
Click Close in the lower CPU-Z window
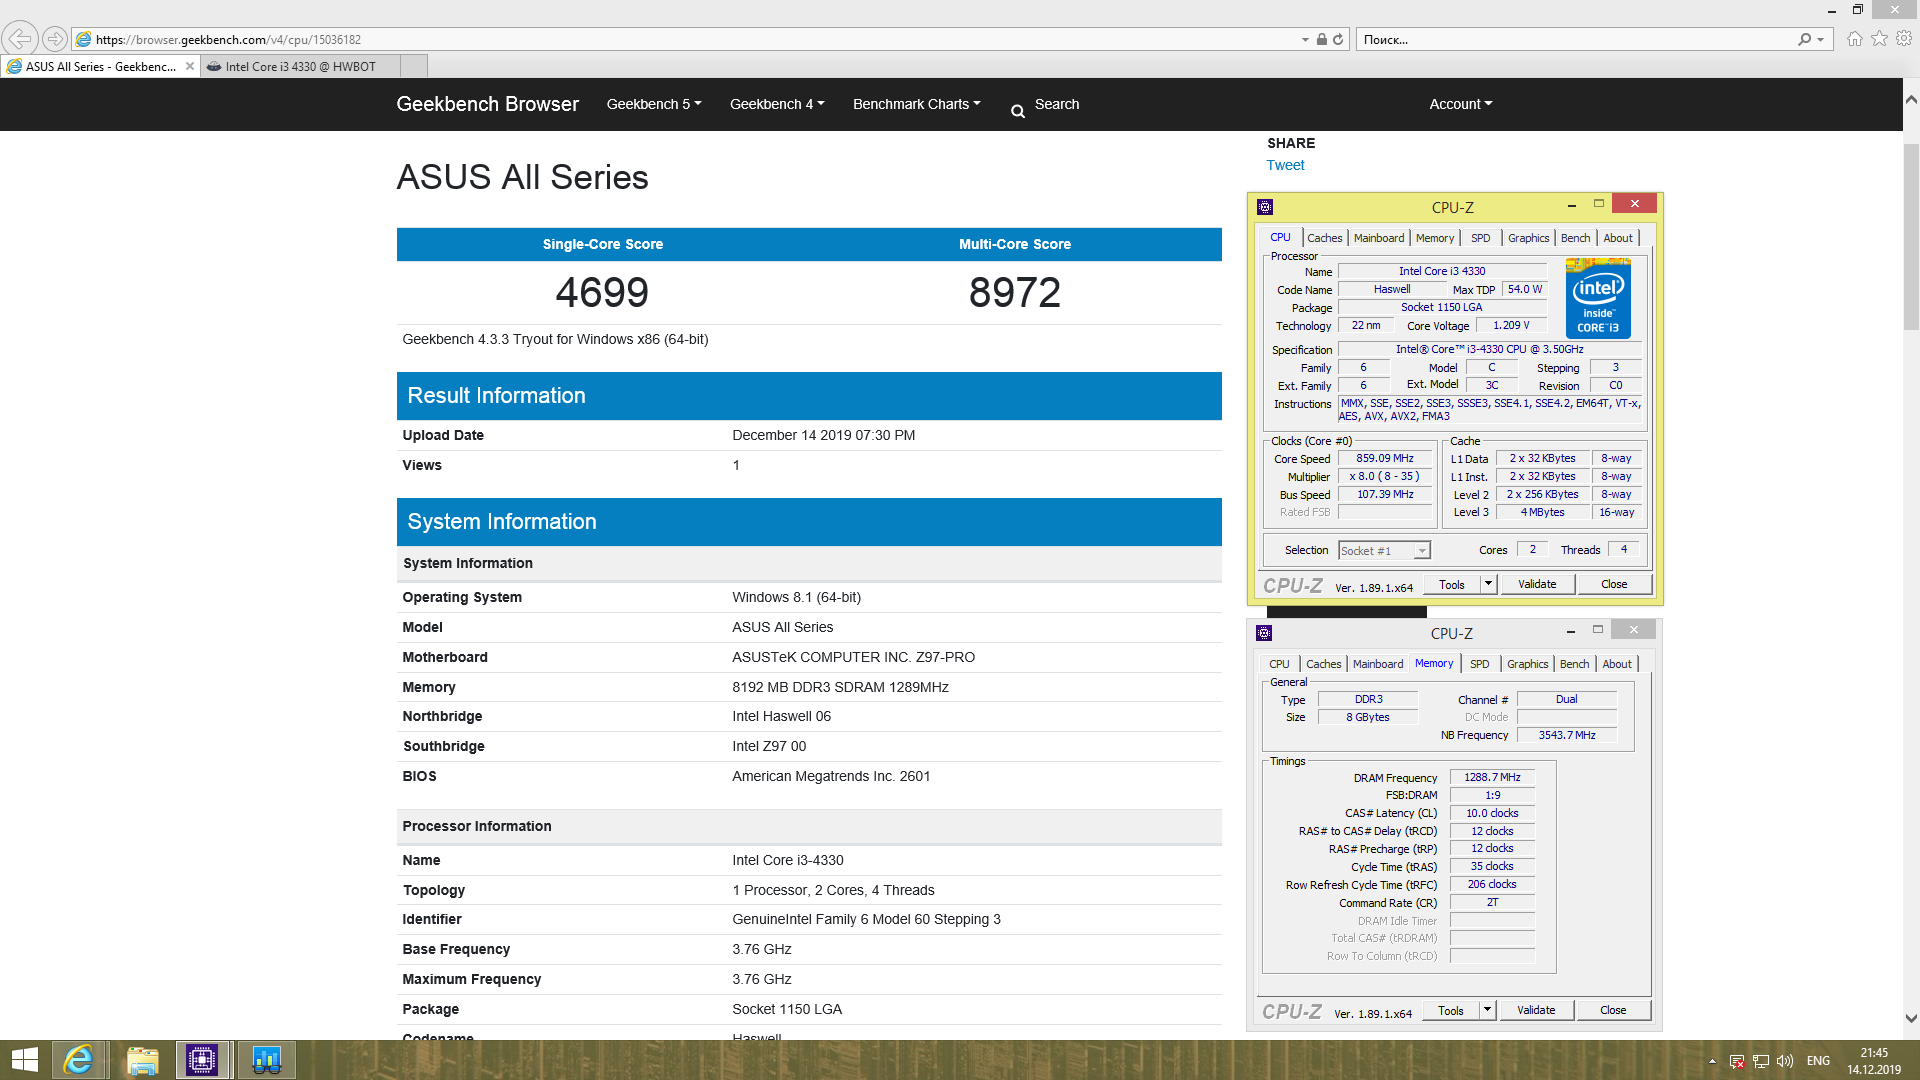click(x=1613, y=1010)
